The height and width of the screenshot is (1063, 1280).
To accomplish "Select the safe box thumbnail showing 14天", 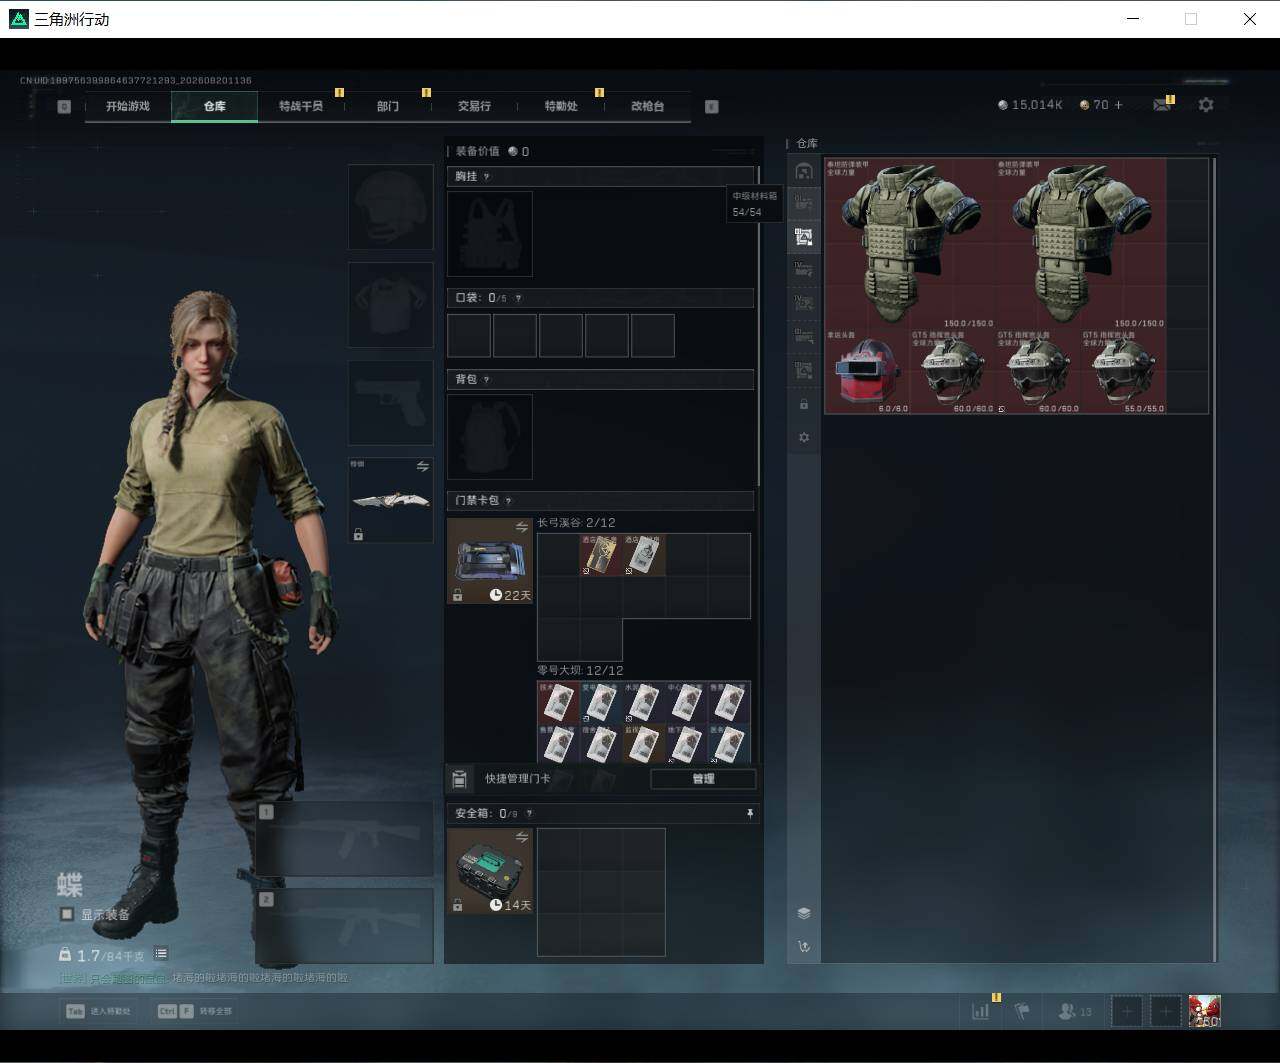I will (490, 871).
